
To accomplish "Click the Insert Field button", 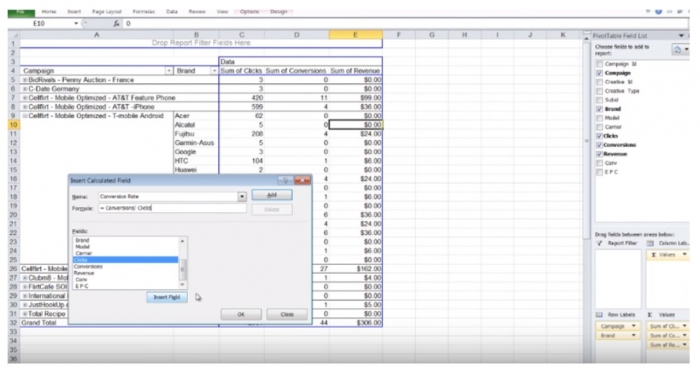I will 167,297.
